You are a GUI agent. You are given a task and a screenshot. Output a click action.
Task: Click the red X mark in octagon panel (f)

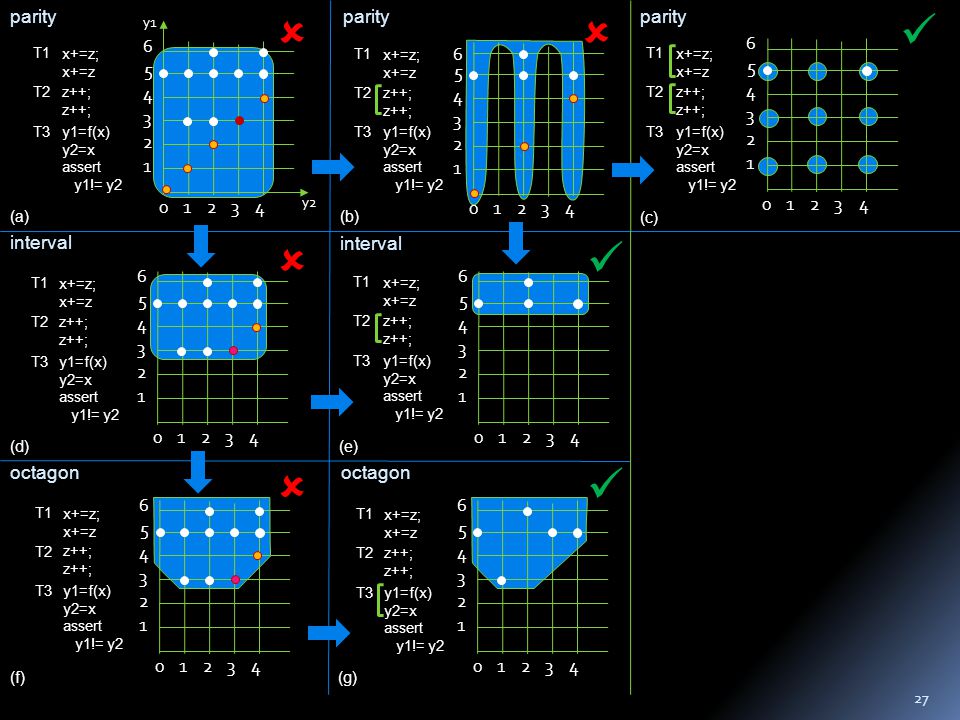click(292, 487)
